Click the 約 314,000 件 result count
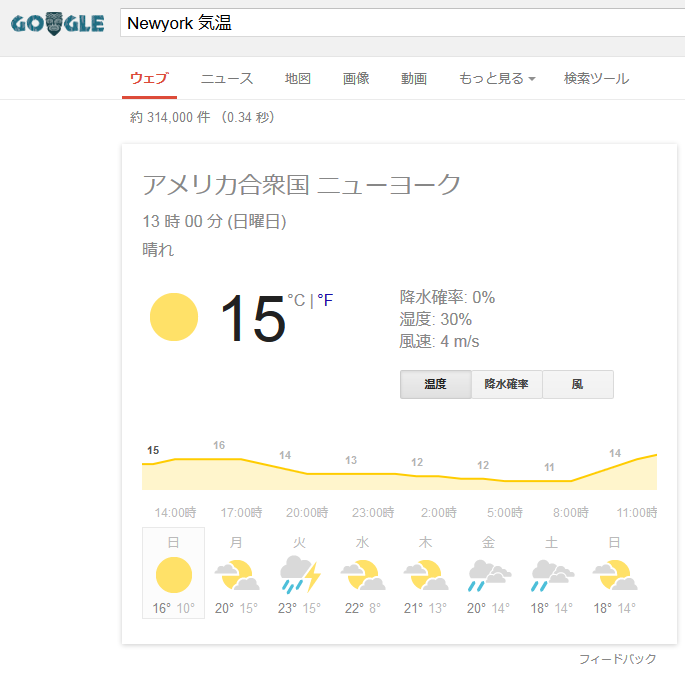 pyautogui.click(x=170, y=117)
